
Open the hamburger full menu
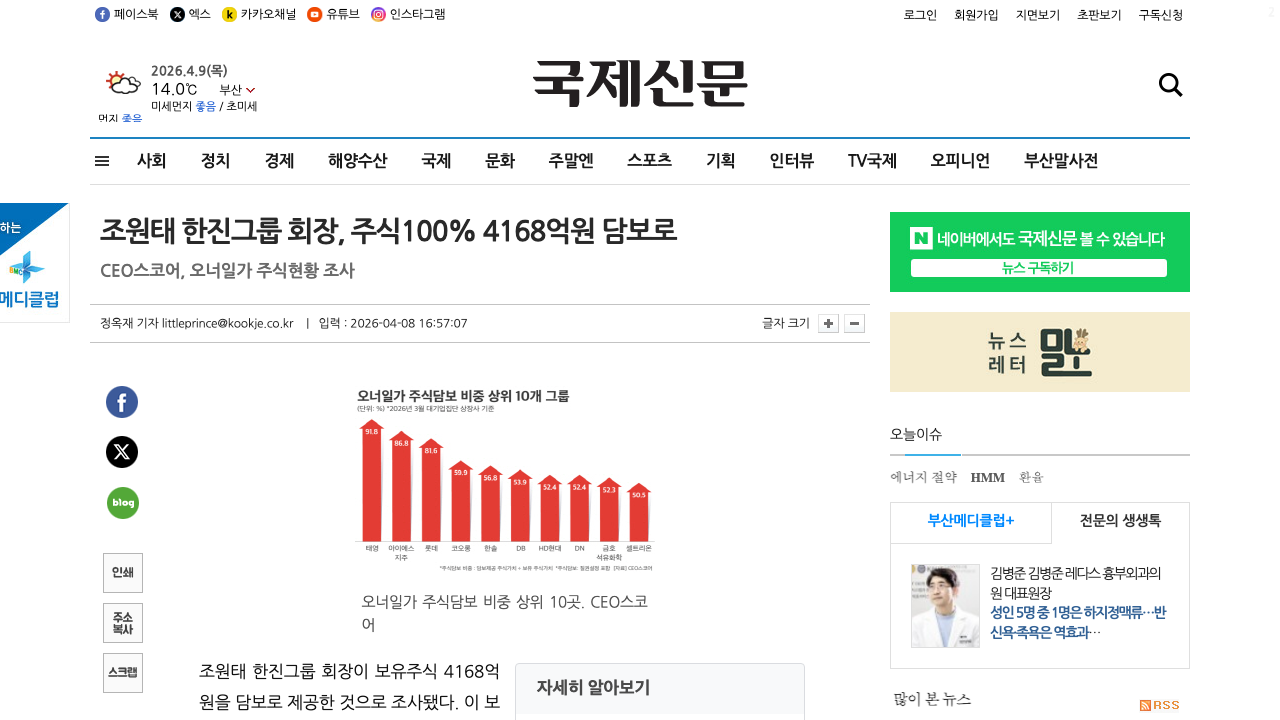[102, 161]
